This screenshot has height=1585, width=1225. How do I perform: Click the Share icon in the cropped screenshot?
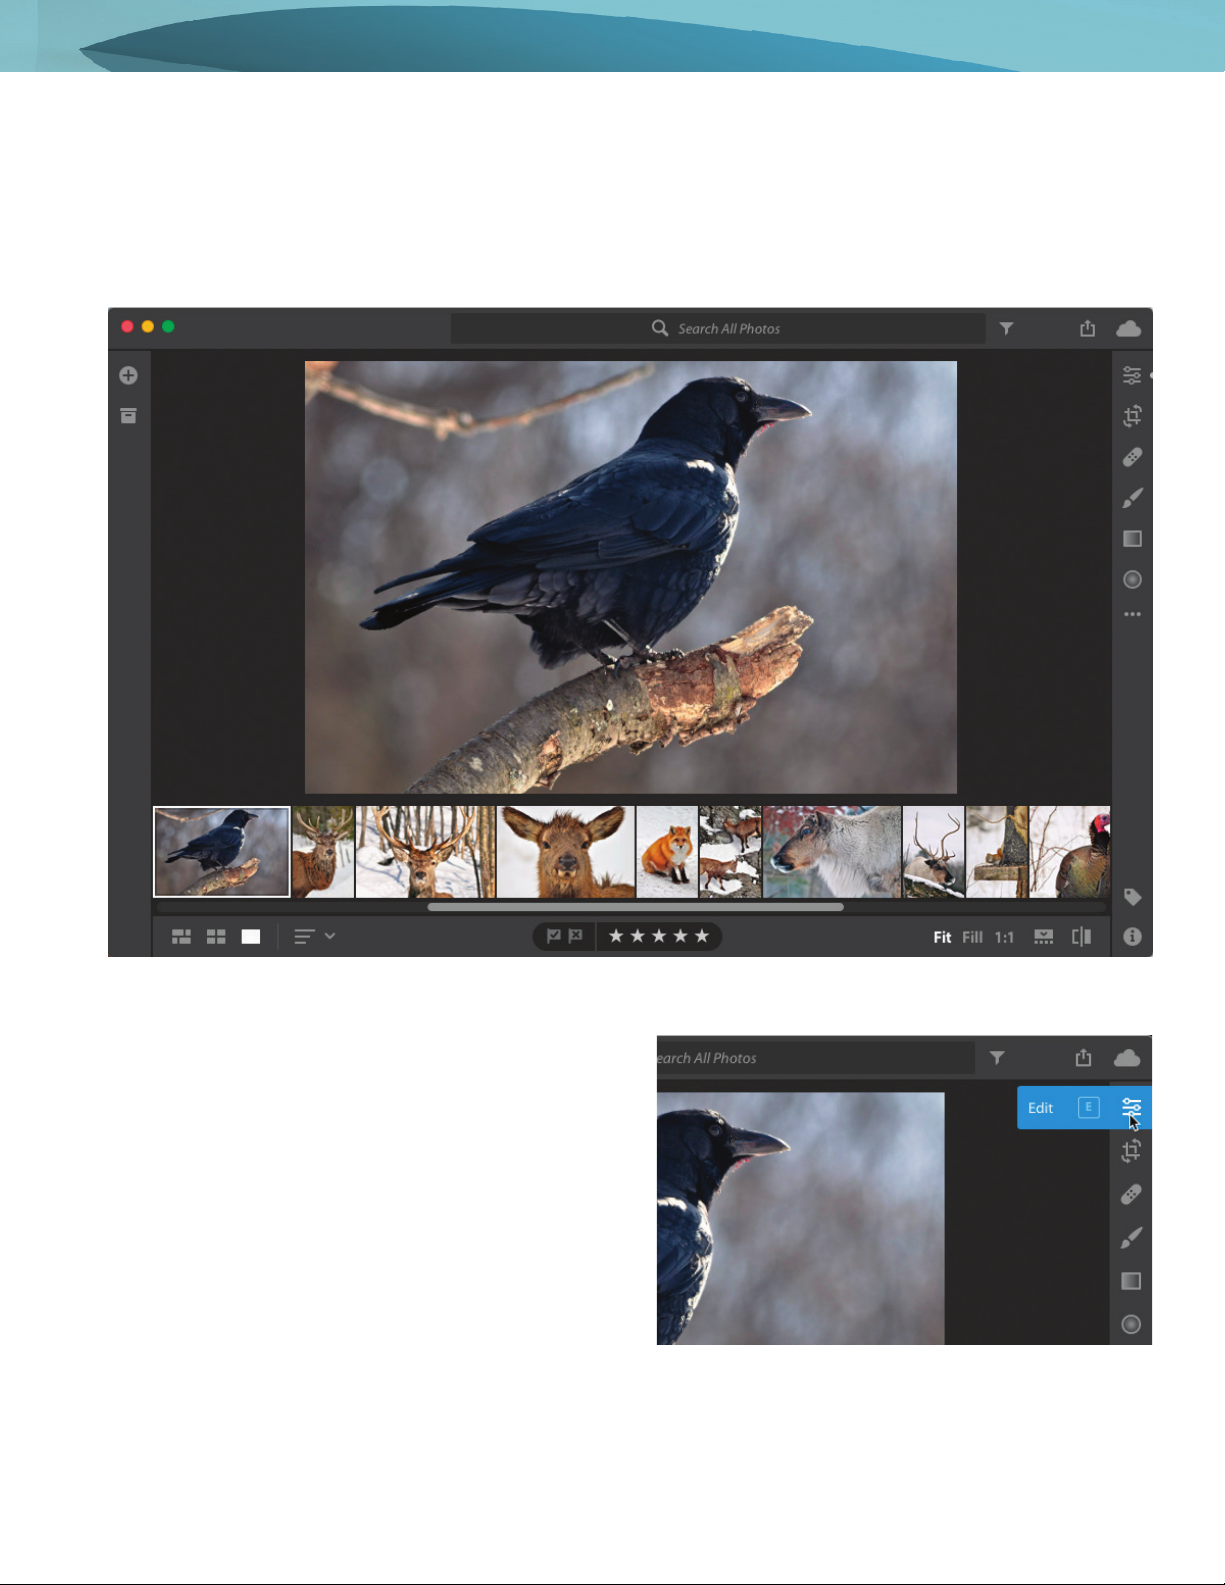click(1083, 1057)
